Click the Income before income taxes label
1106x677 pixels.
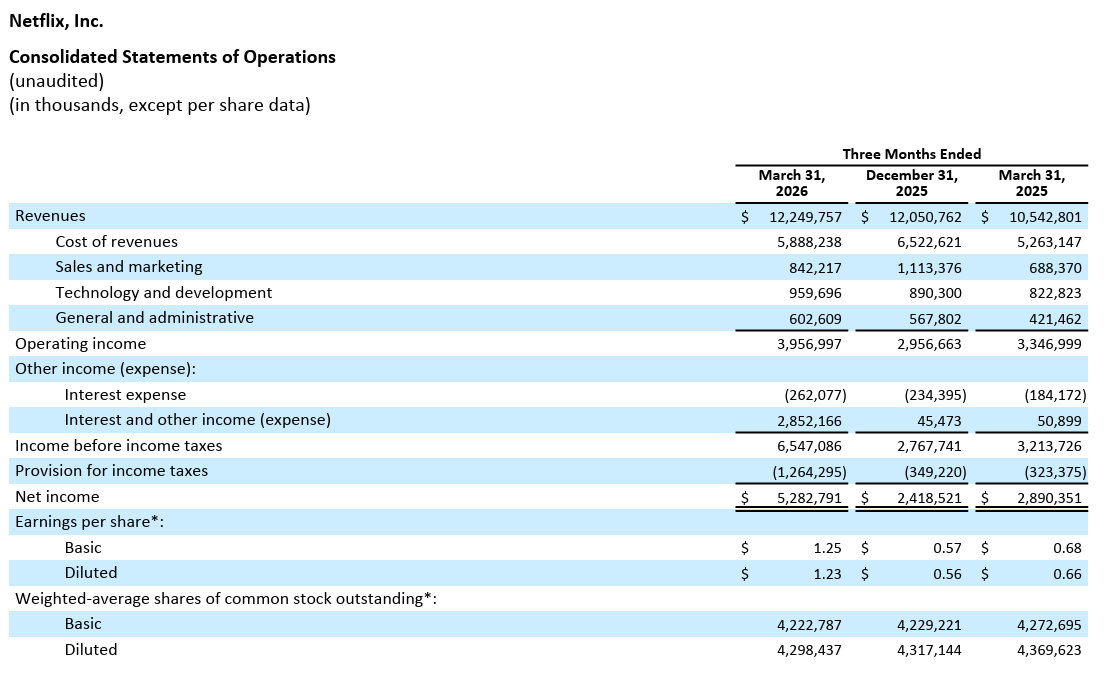(118, 446)
